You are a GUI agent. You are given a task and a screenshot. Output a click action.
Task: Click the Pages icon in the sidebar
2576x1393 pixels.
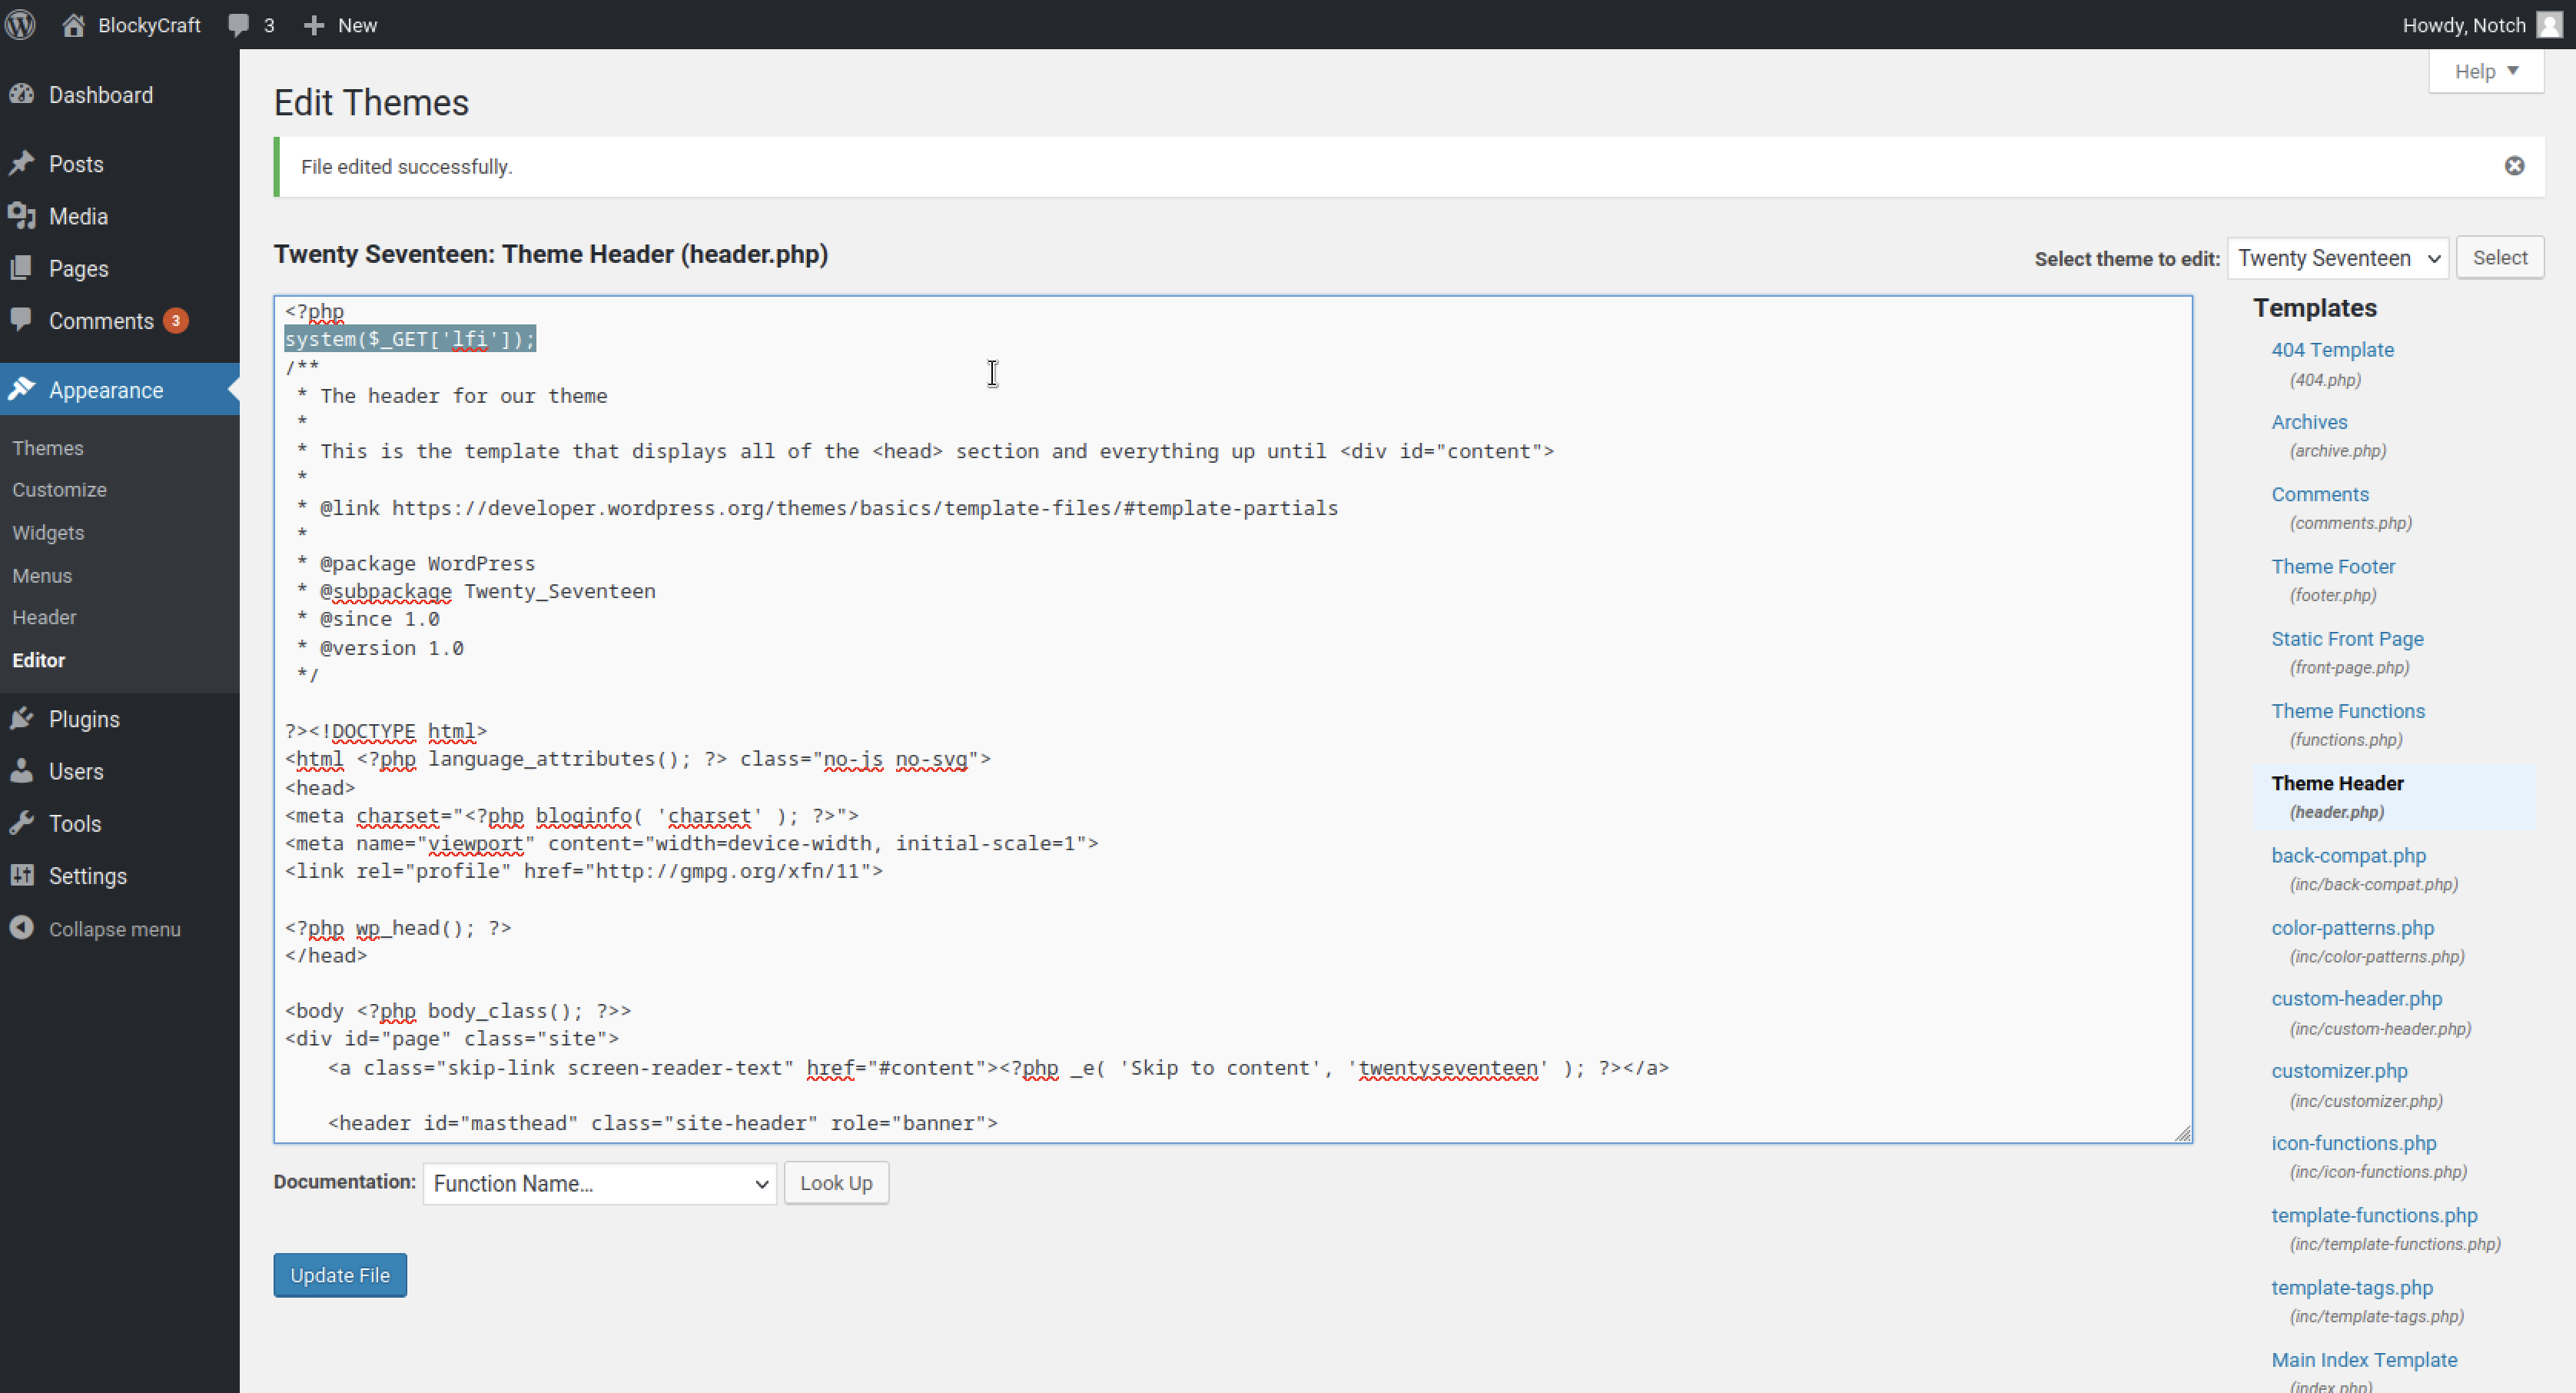[22, 268]
